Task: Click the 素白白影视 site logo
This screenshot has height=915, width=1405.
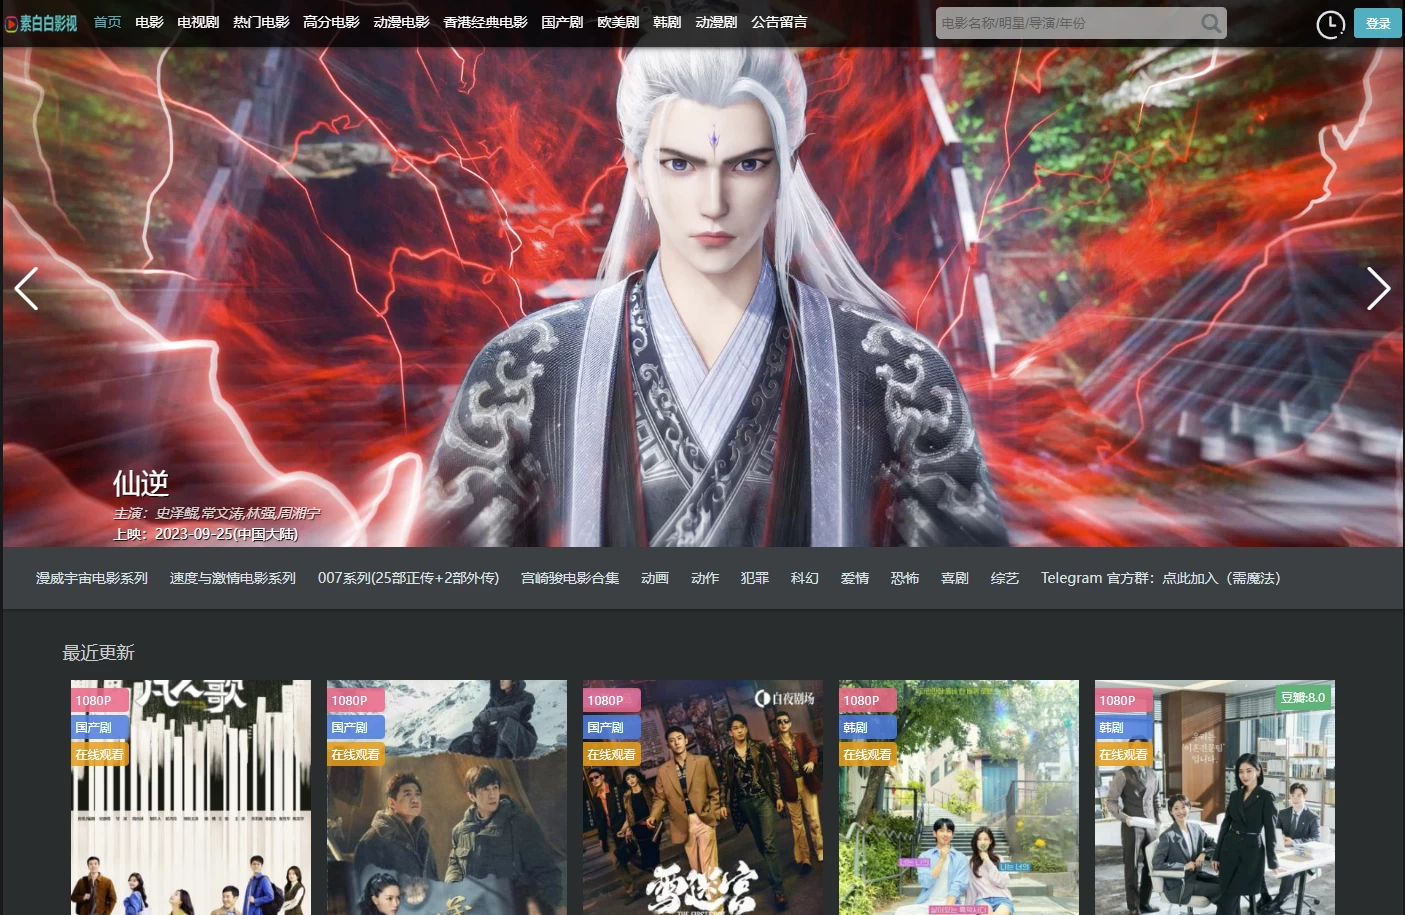Action: (41, 23)
